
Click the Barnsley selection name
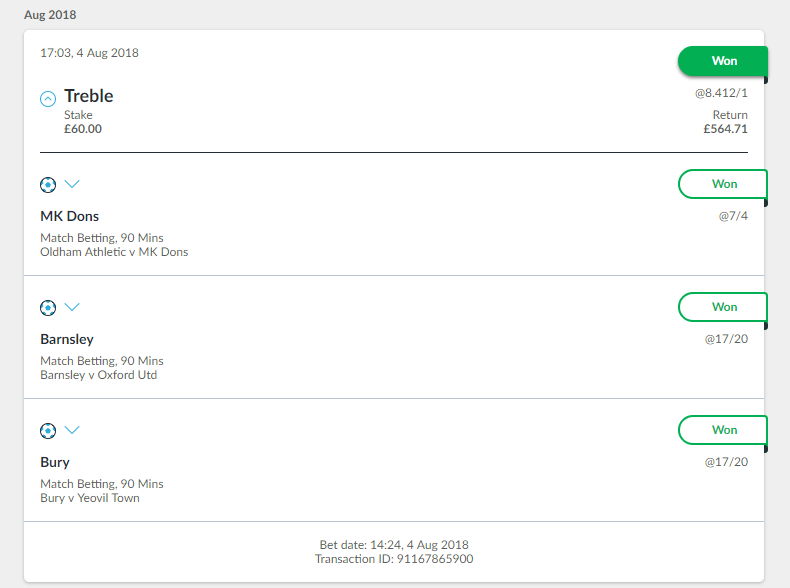tap(67, 340)
